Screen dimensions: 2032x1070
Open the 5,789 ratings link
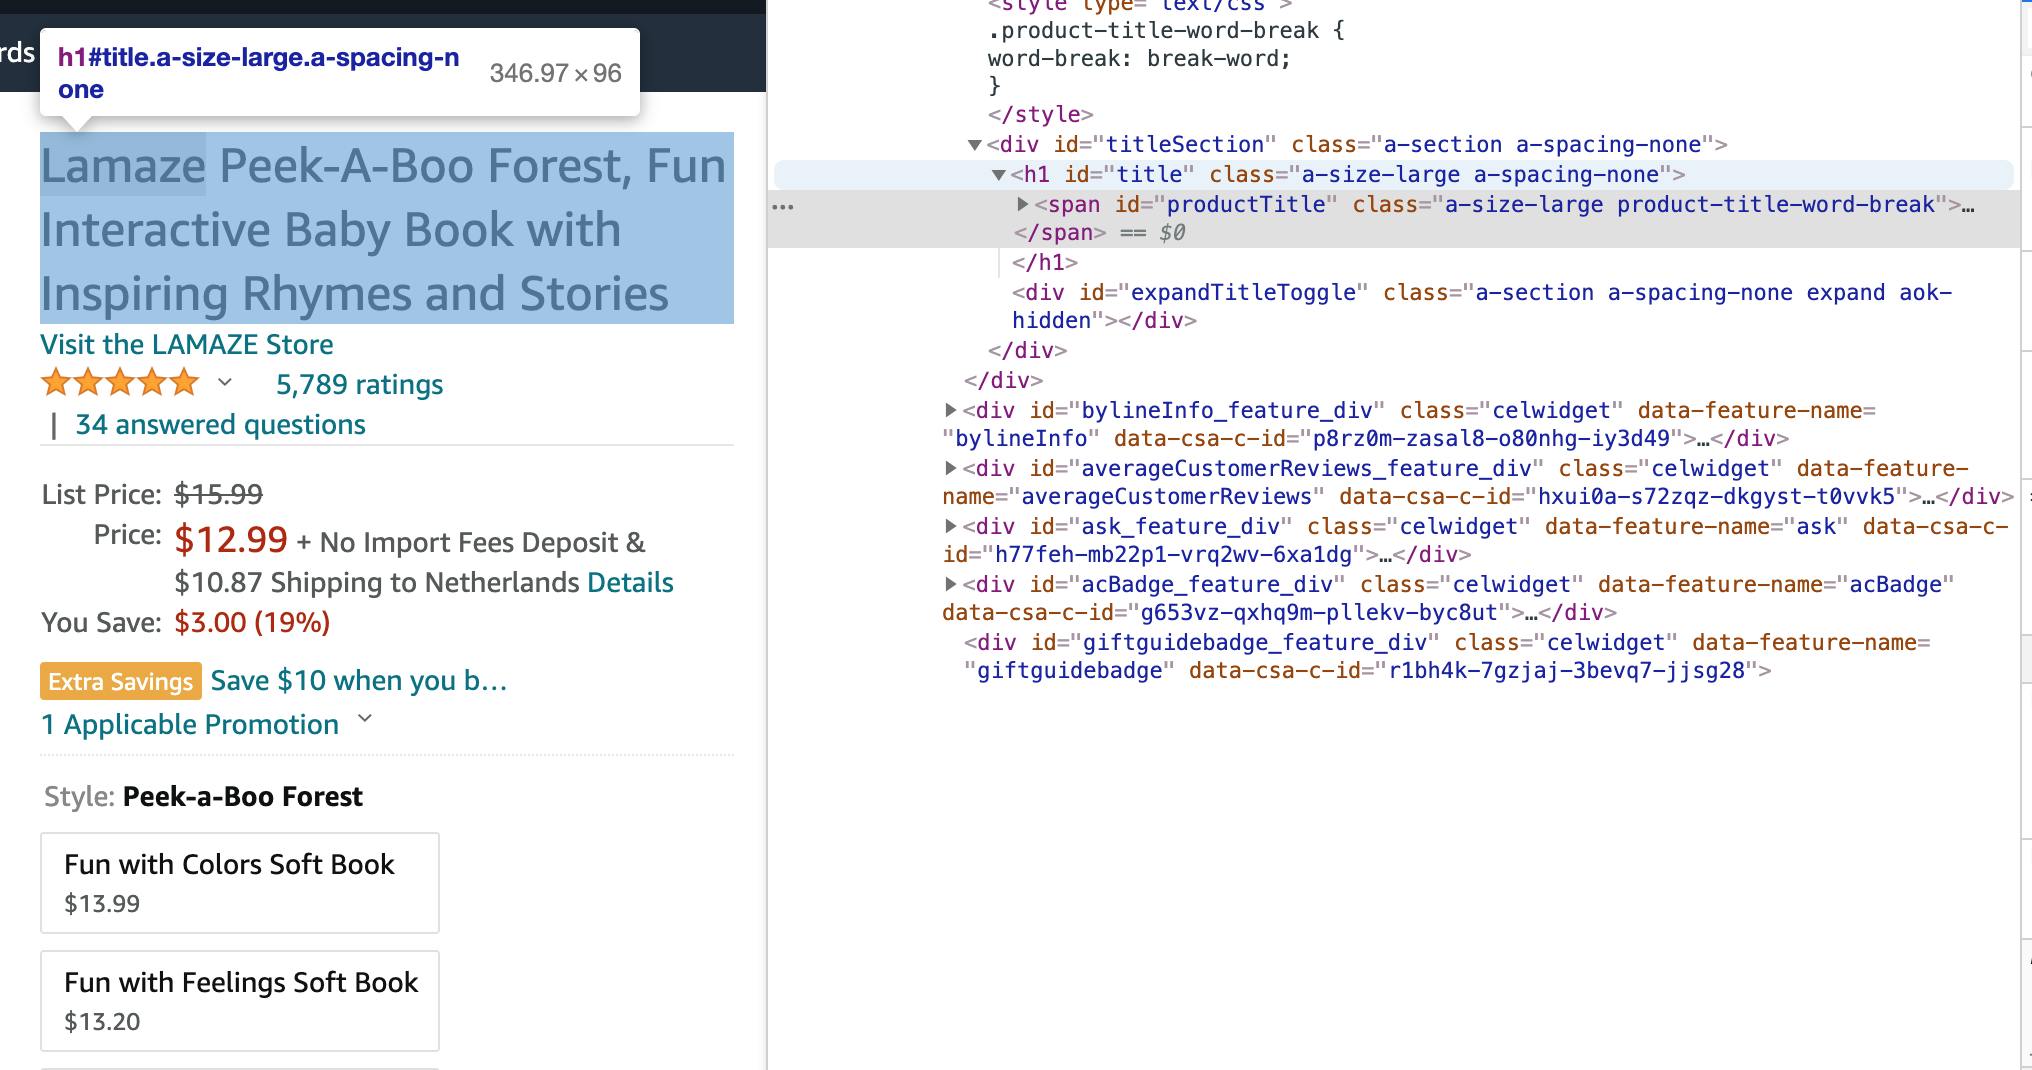[x=359, y=384]
